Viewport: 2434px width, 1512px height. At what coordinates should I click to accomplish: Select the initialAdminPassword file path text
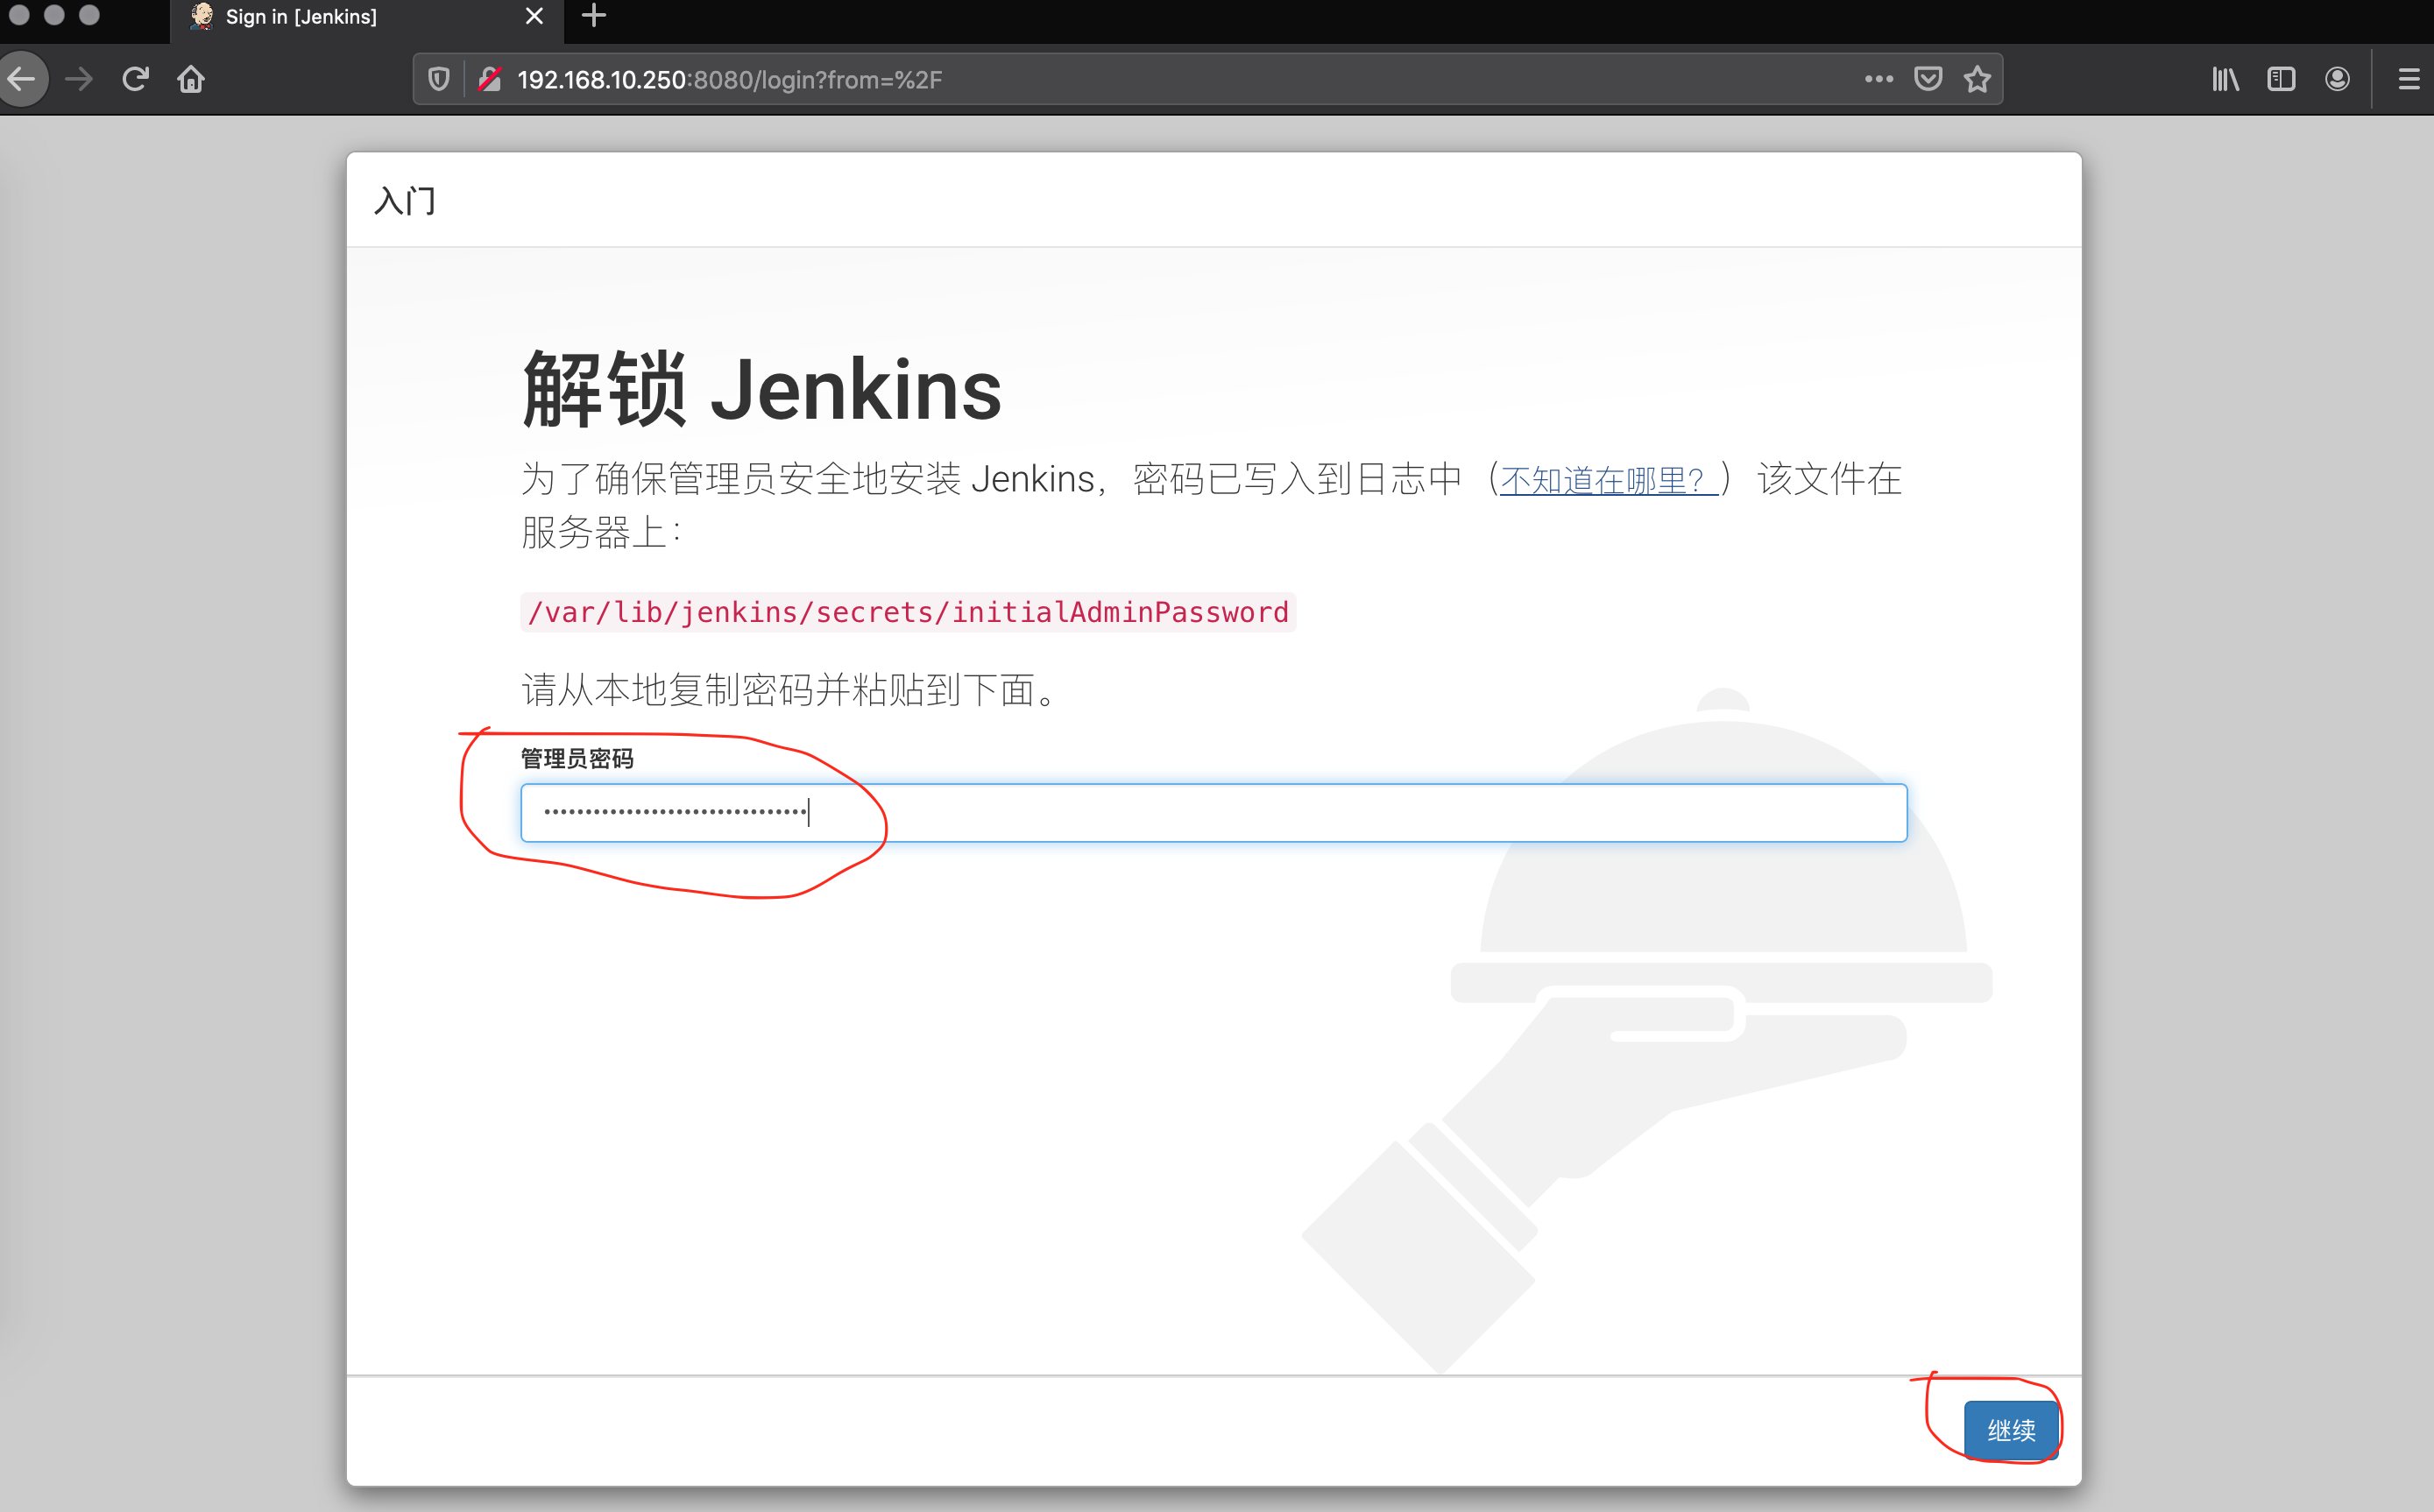pyautogui.click(x=908, y=612)
